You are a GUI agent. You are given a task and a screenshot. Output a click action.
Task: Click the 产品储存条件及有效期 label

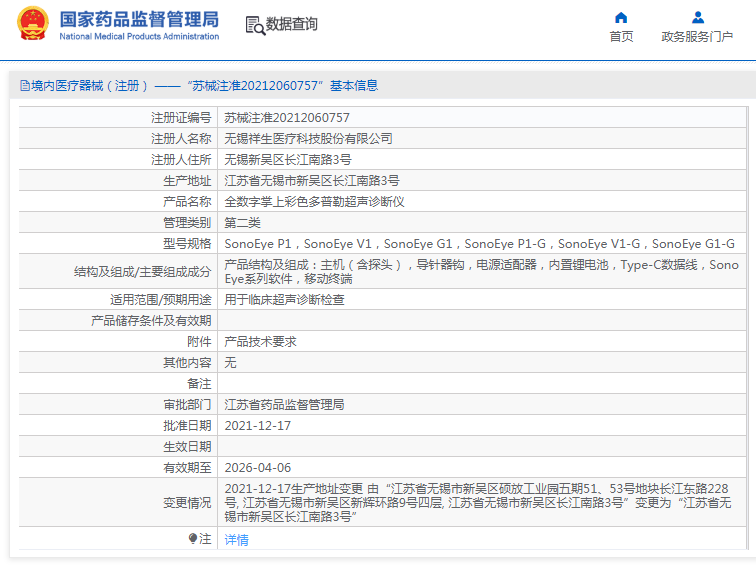point(151,321)
